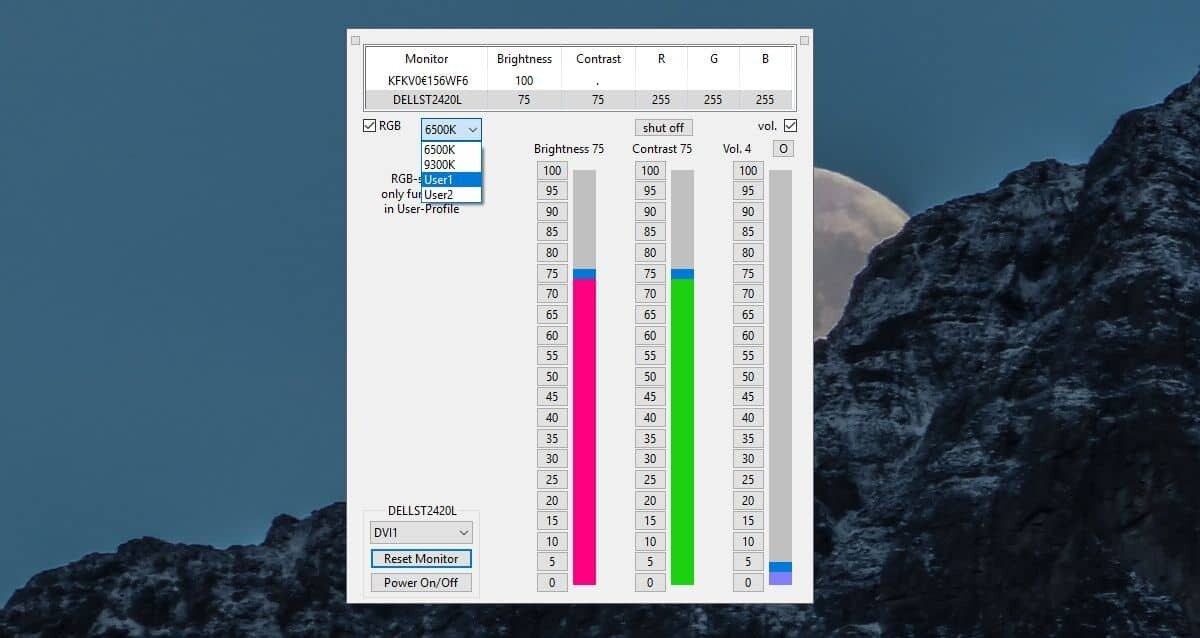Set Brightness to 0
Image resolution: width=1200 pixels, height=638 pixels.
point(552,582)
